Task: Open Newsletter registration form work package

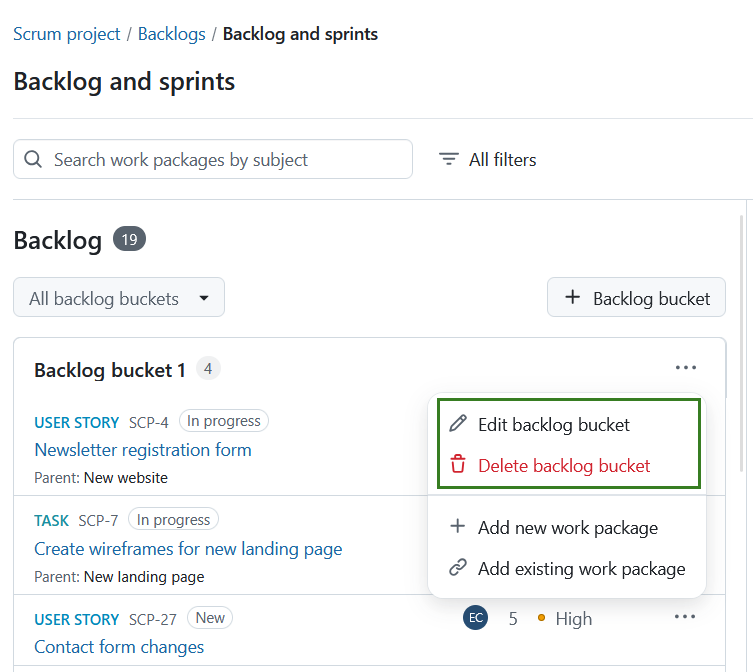Action: pyautogui.click(x=143, y=450)
